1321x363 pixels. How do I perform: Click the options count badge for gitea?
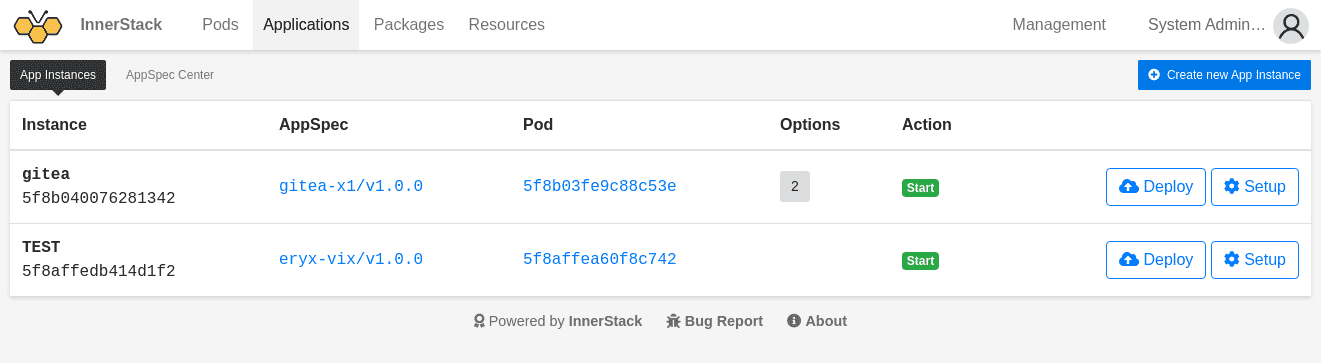795,186
